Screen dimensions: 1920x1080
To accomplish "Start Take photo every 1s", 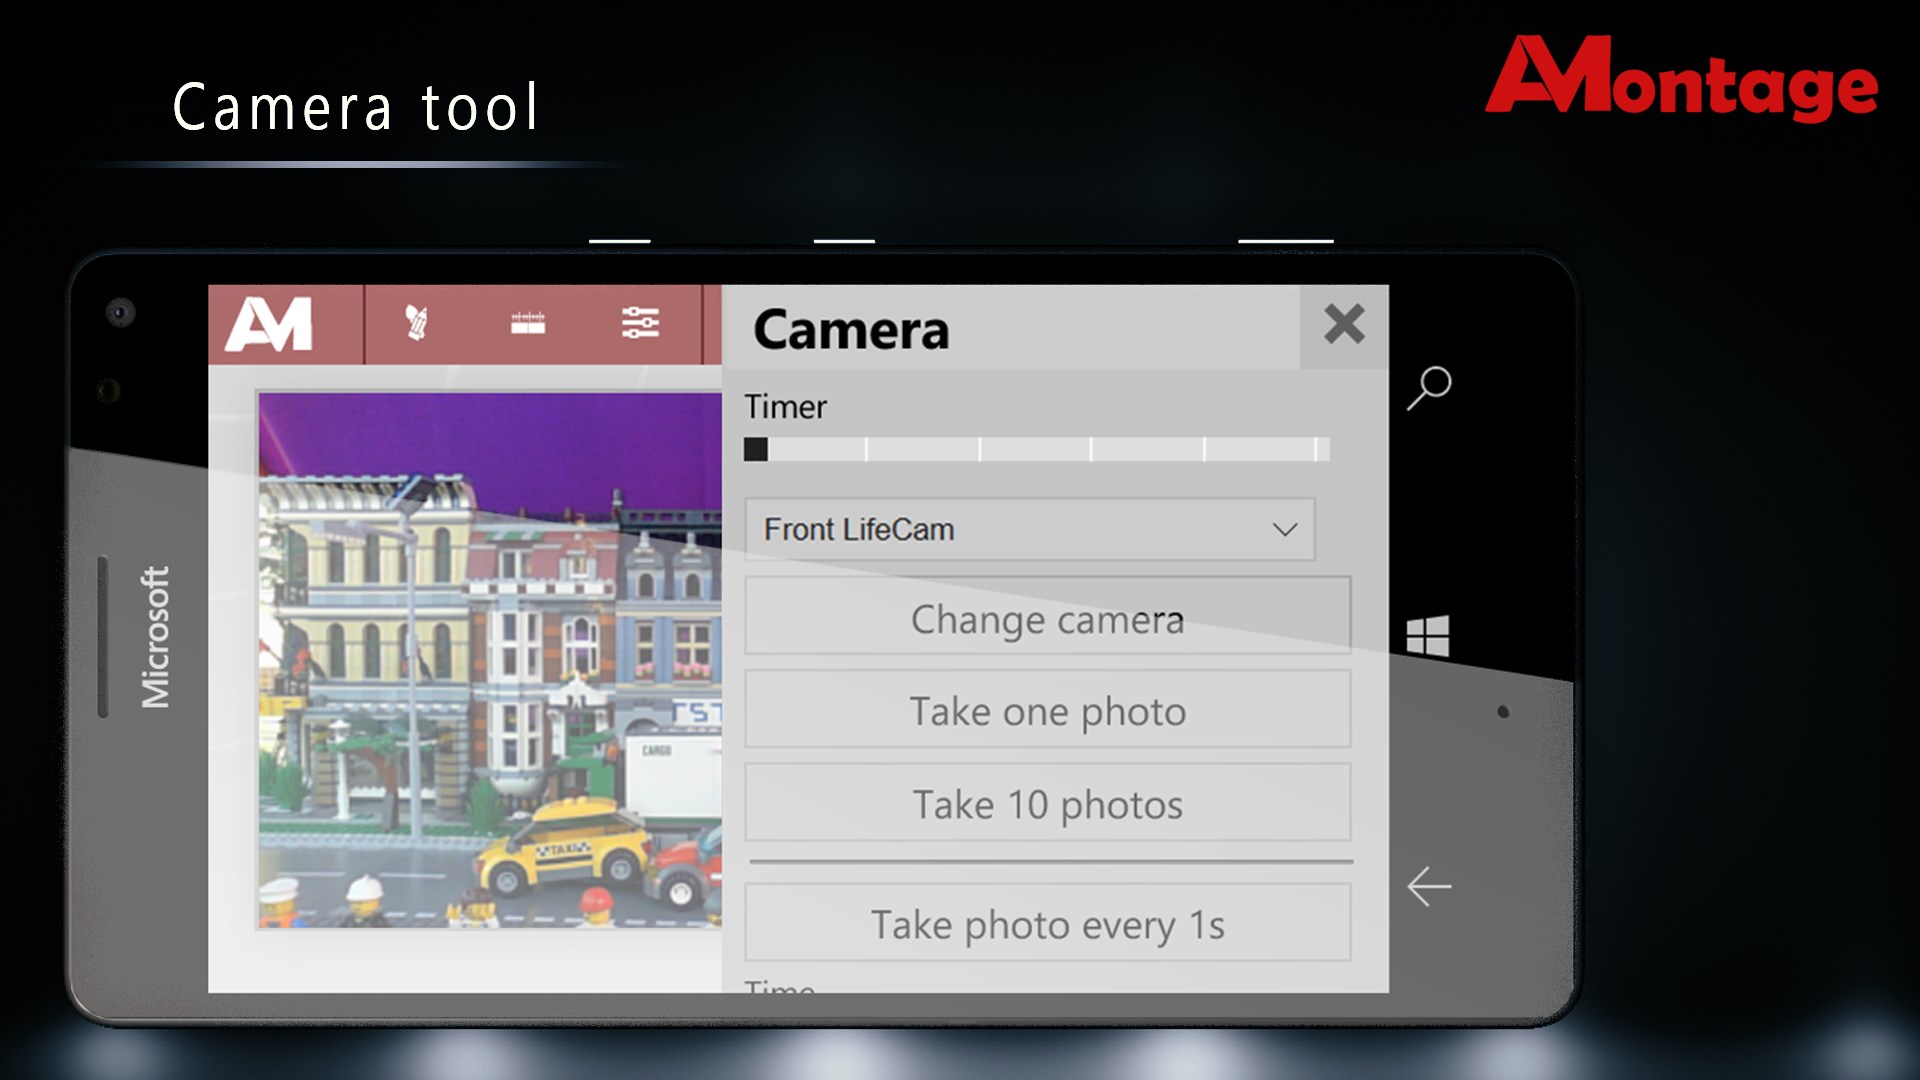I will [x=1047, y=924].
